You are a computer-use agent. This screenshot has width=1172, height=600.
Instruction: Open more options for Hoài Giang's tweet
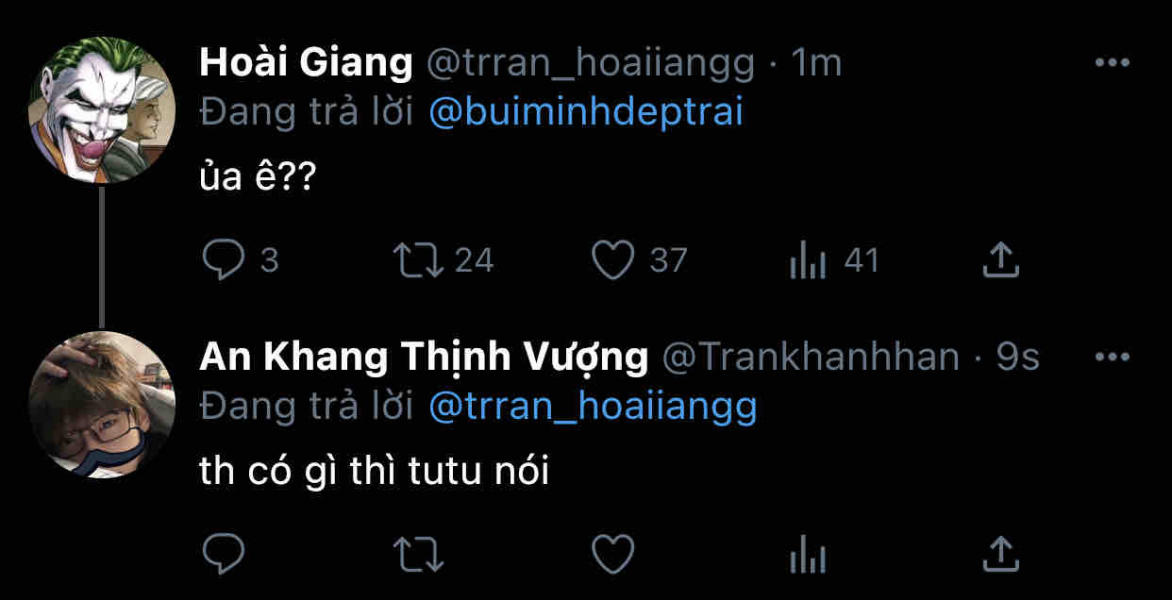[1111, 63]
